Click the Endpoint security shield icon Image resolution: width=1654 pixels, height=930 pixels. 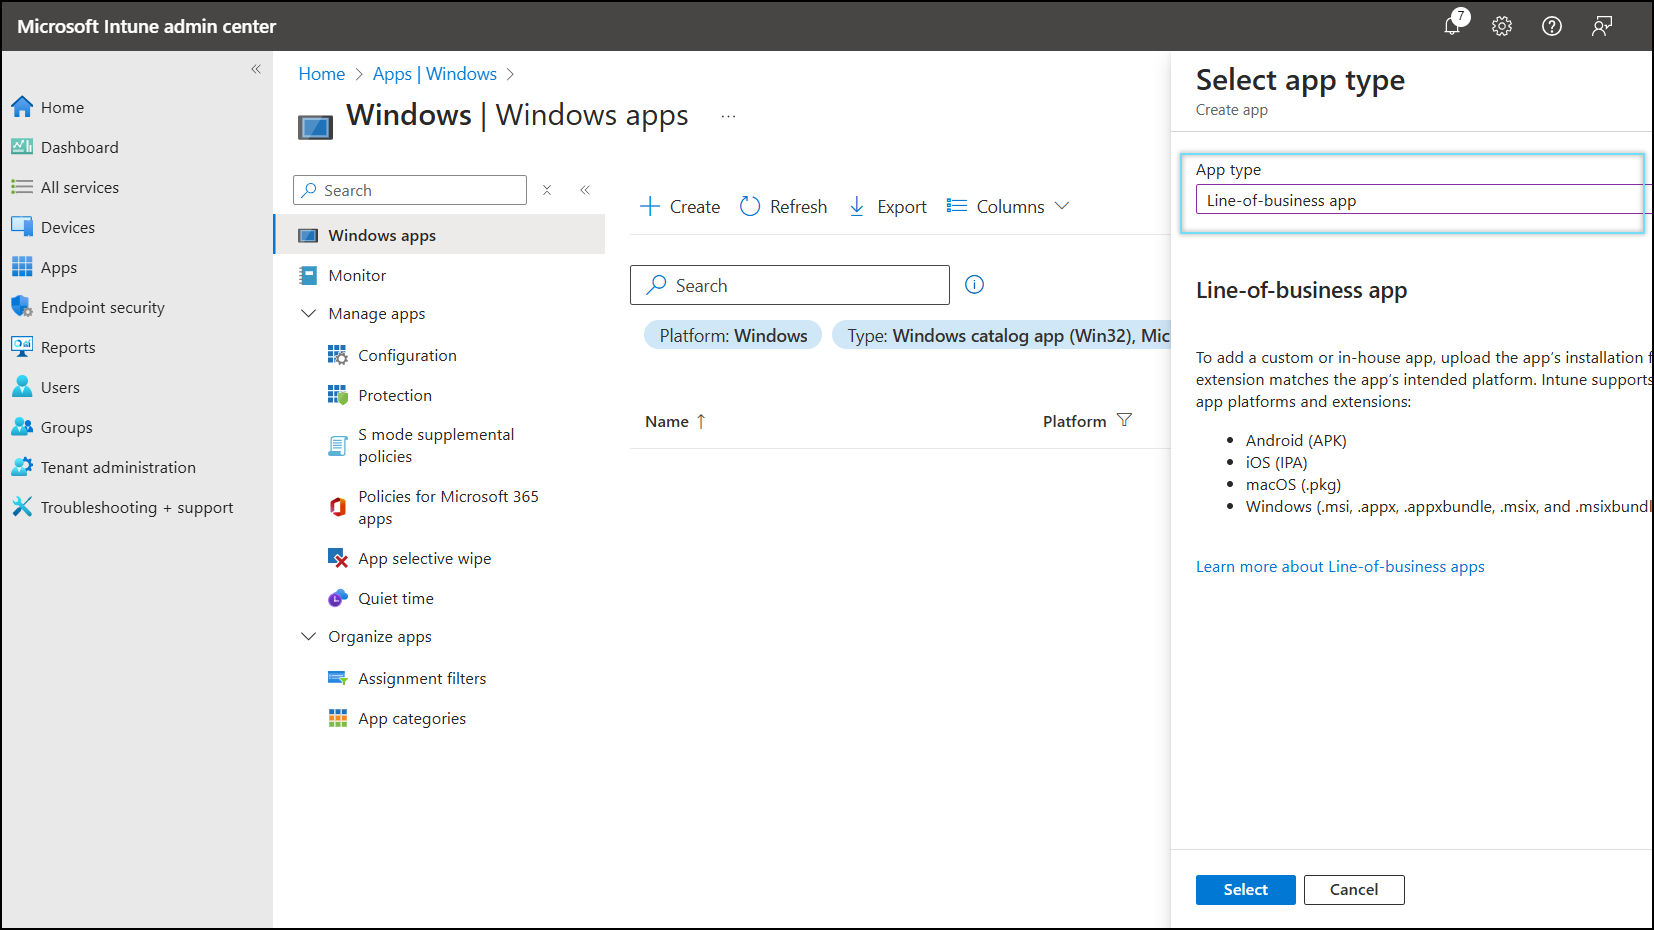(22, 307)
